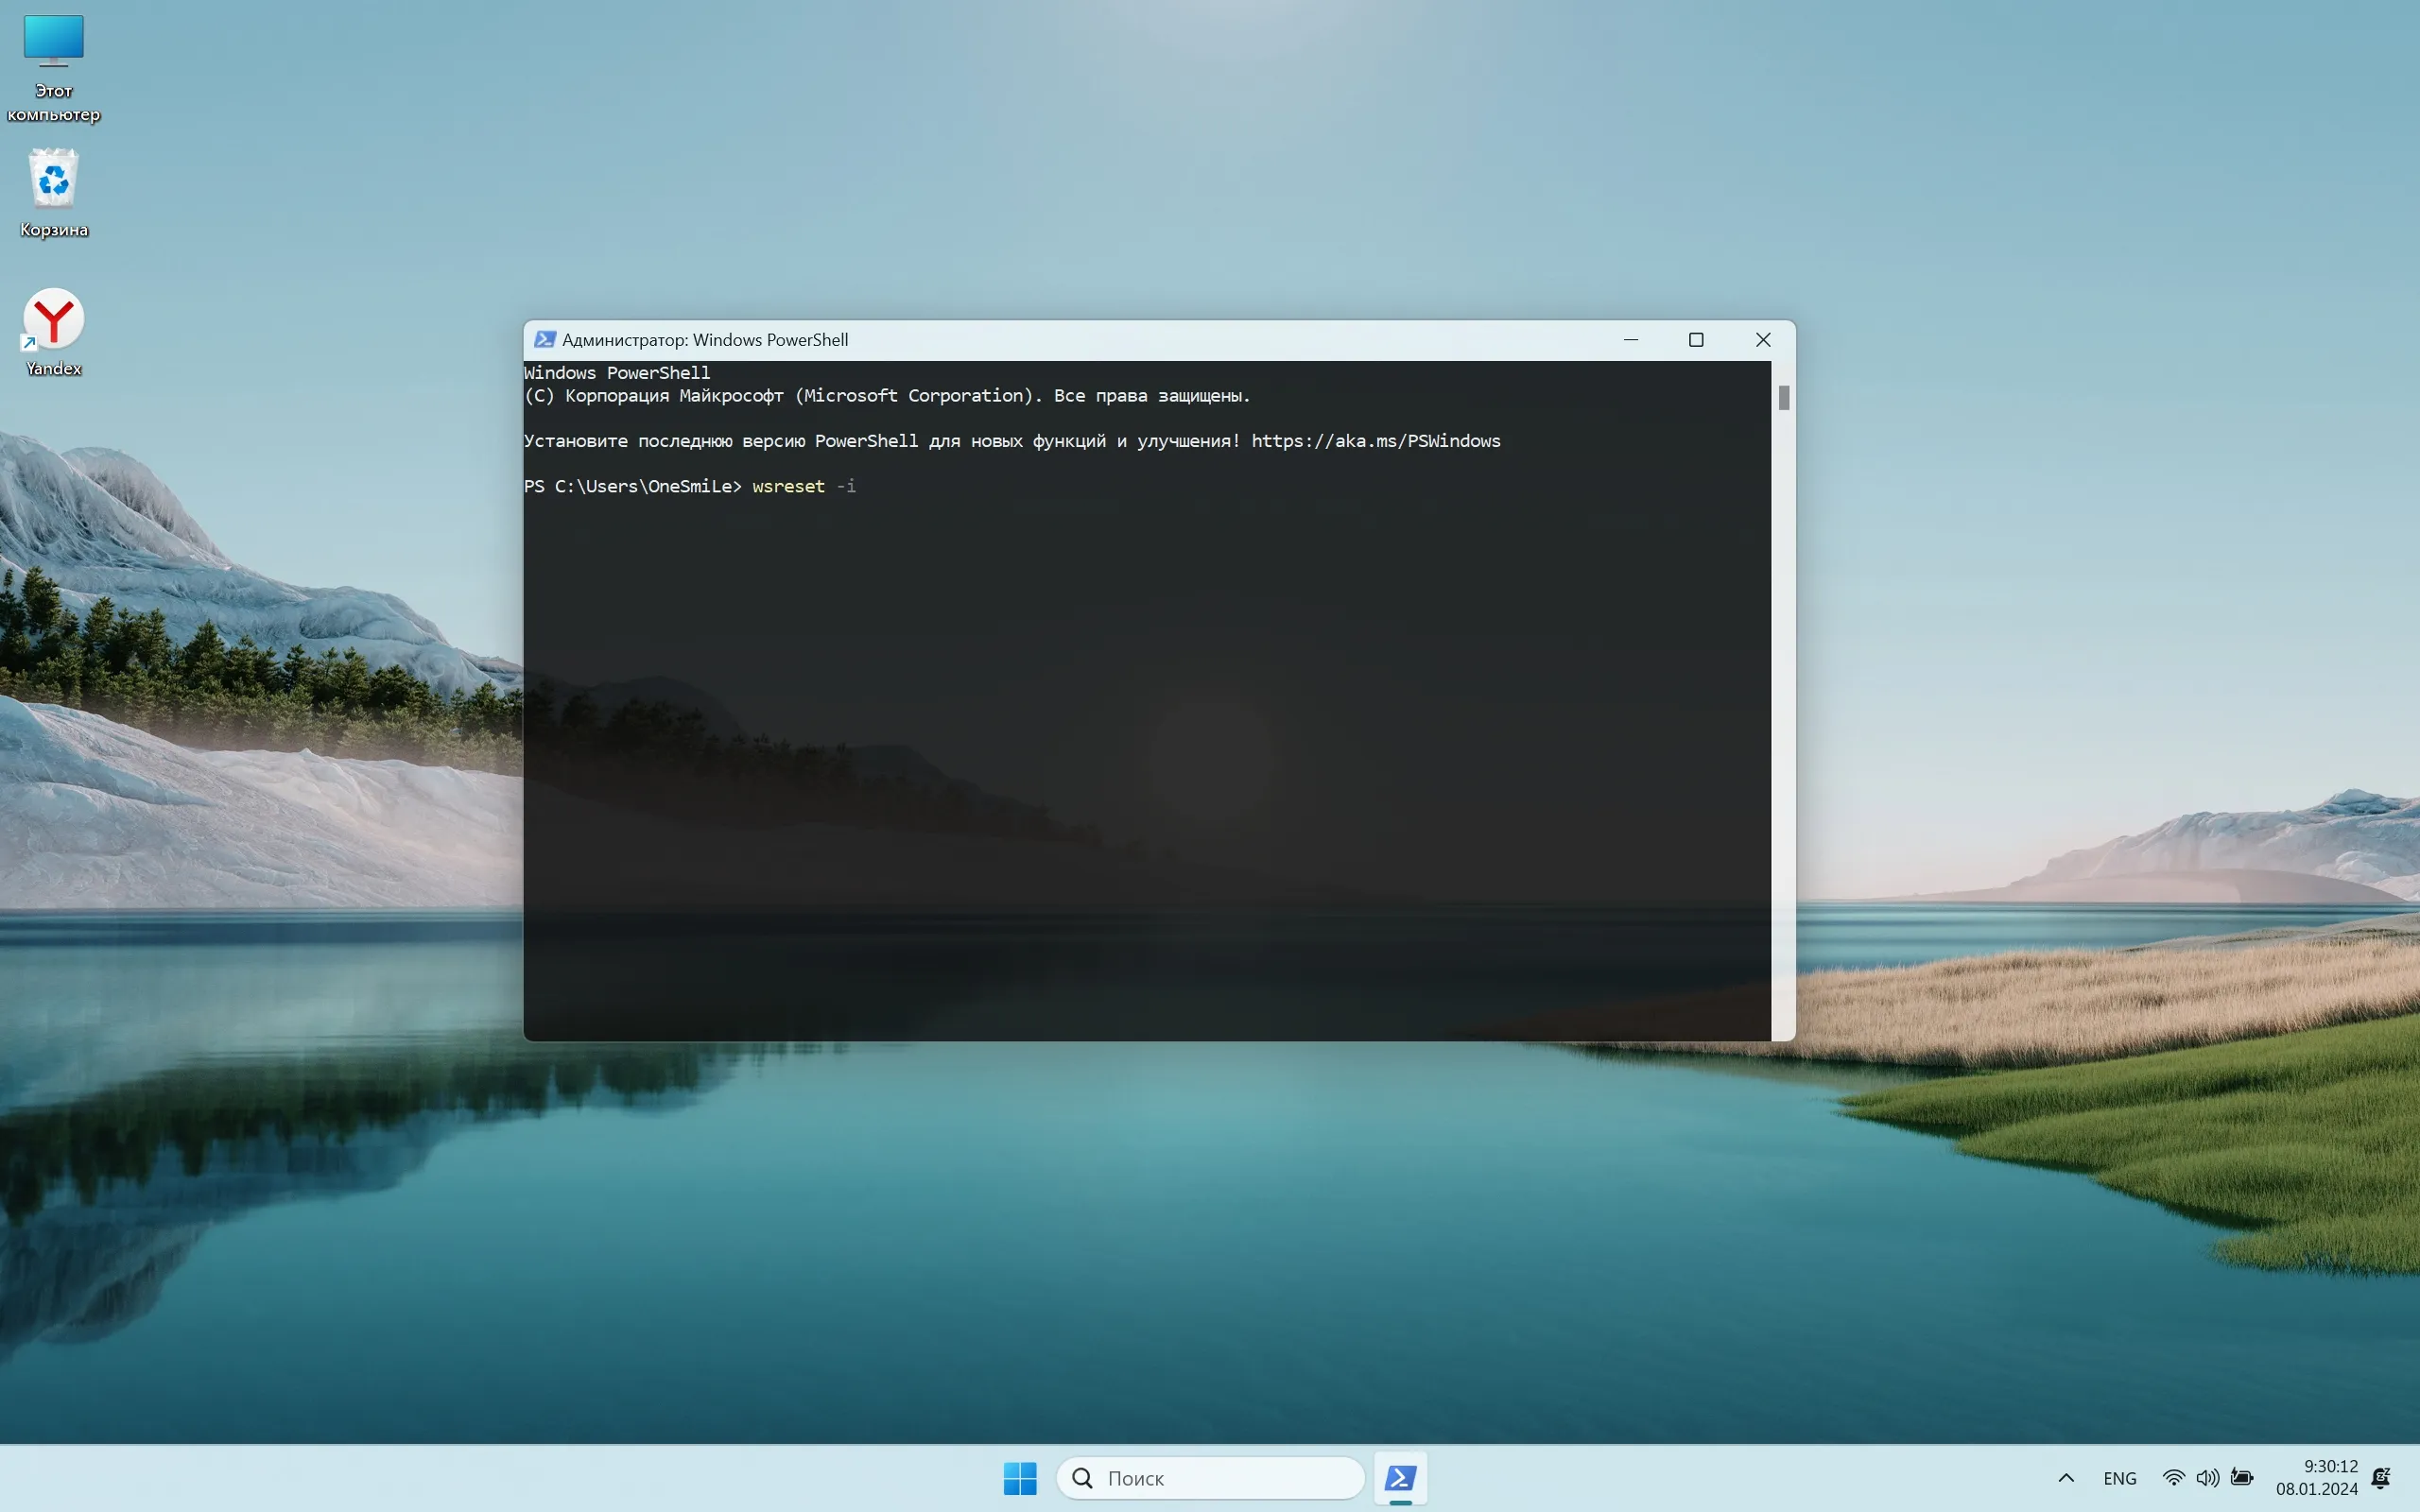Click PowerShell icon on the taskbar
Viewport: 2420px width, 1512px height.
pos(1400,1478)
